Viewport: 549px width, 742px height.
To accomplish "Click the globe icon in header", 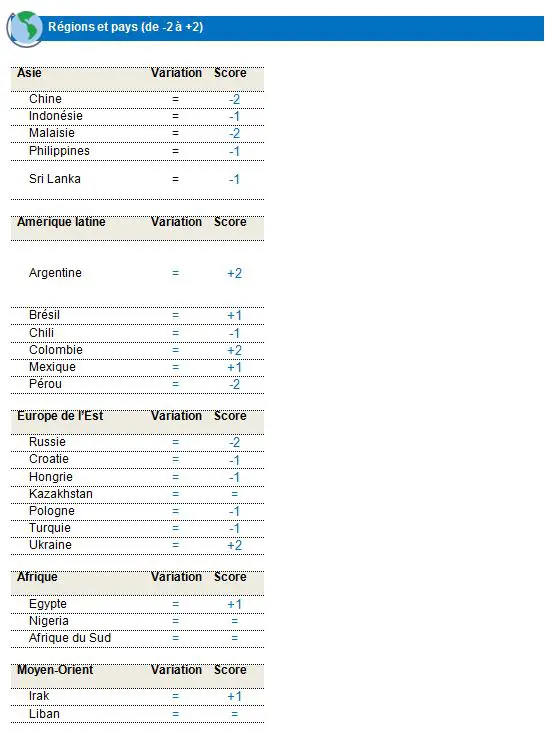I will point(24,29).
